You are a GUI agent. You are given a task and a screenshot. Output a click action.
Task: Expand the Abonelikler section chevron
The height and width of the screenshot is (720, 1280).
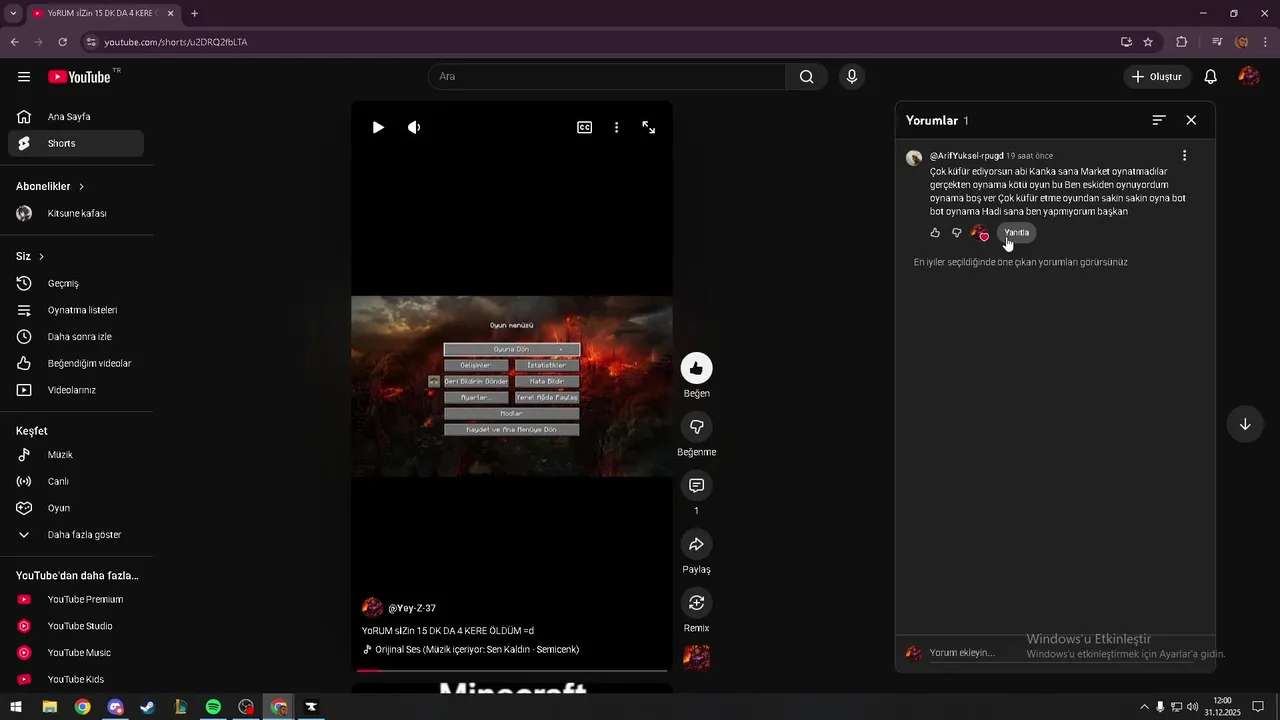tap(81, 187)
